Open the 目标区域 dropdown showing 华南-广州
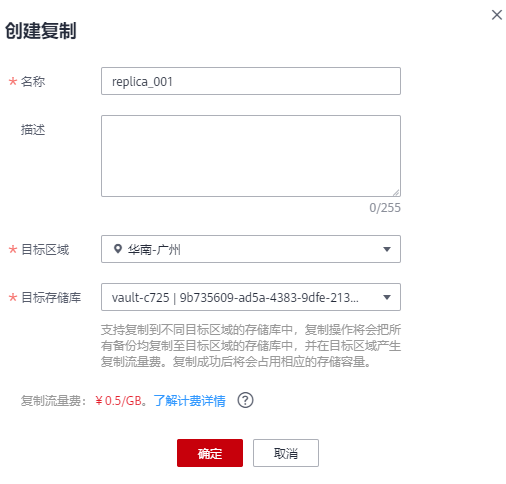Image resolution: width=506 pixels, height=484 pixels. 251,249
